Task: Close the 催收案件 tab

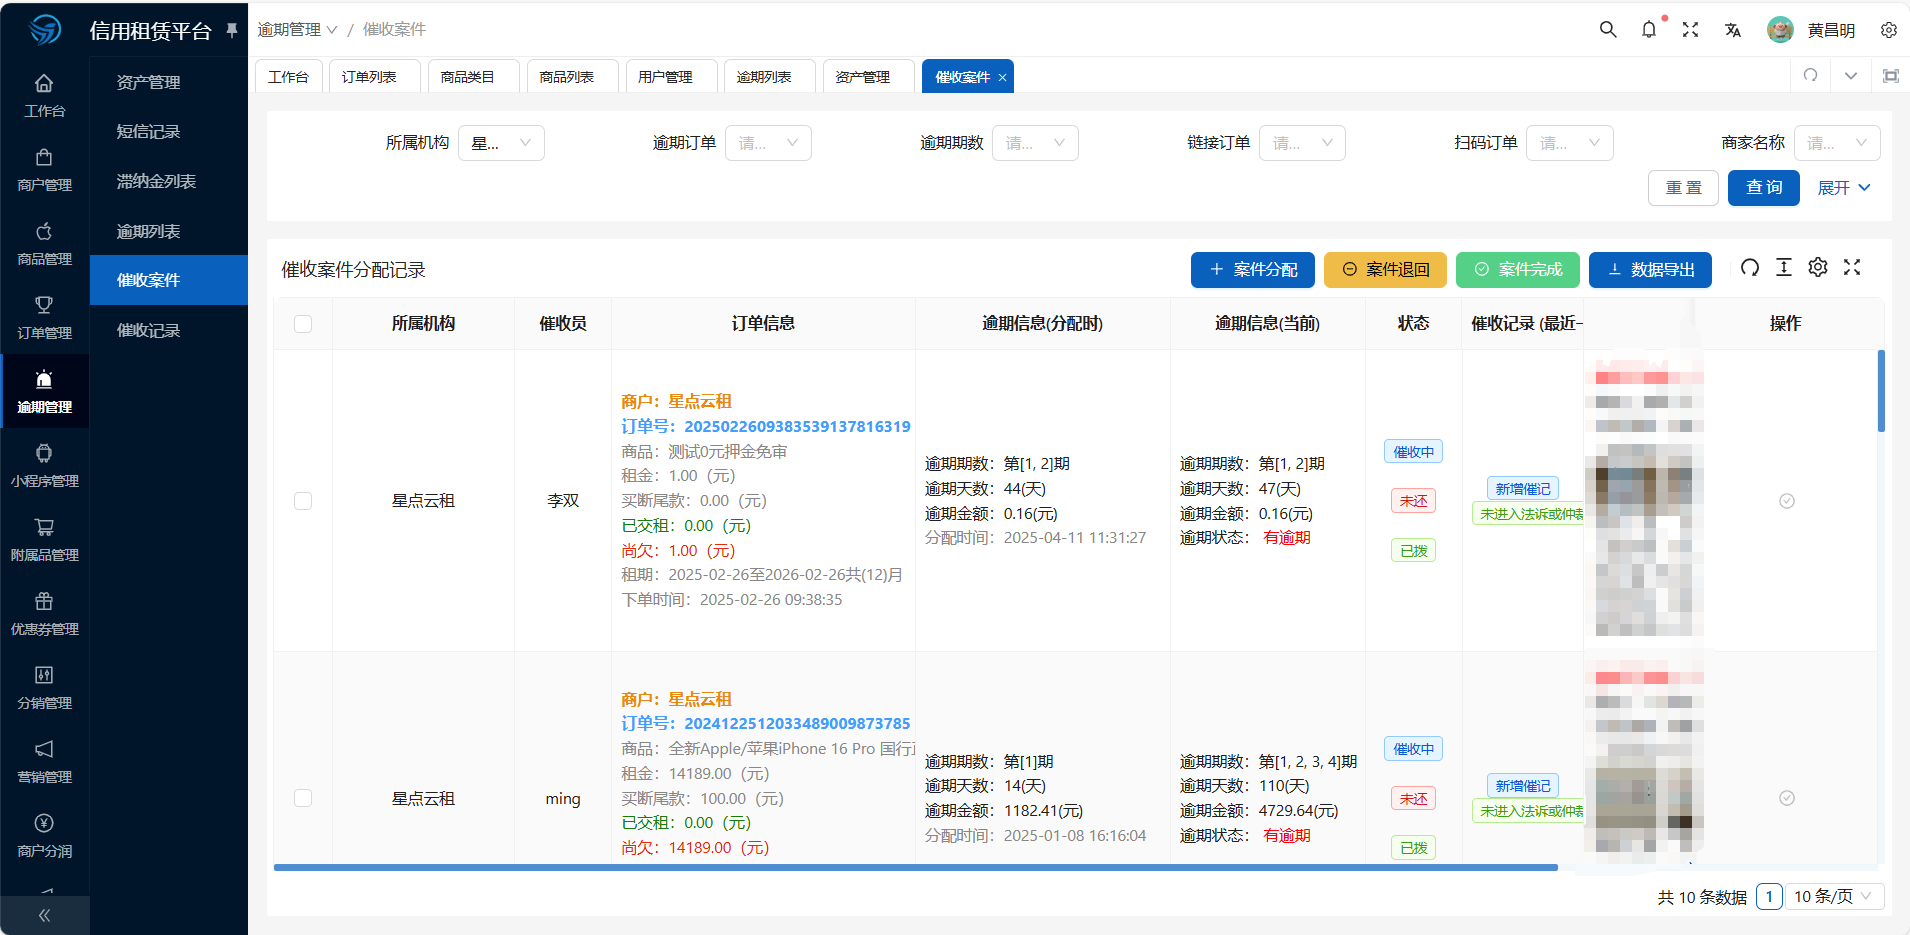Action: (1002, 78)
